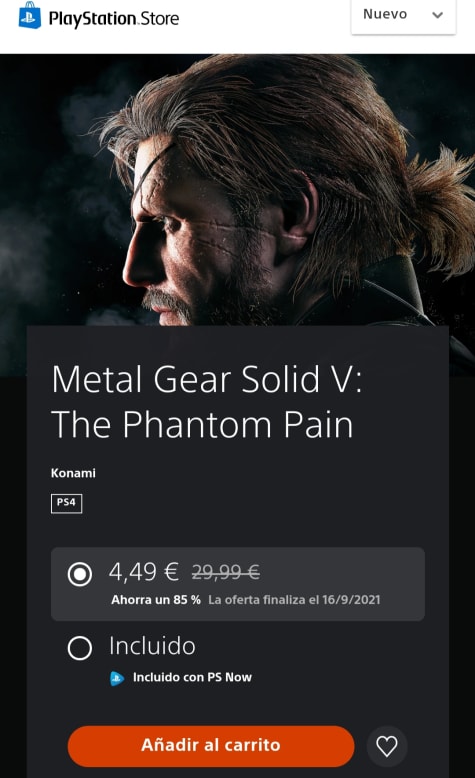Click the Incluido con PS Now label
The height and width of the screenshot is (778, 475).
tap(192, 677)
